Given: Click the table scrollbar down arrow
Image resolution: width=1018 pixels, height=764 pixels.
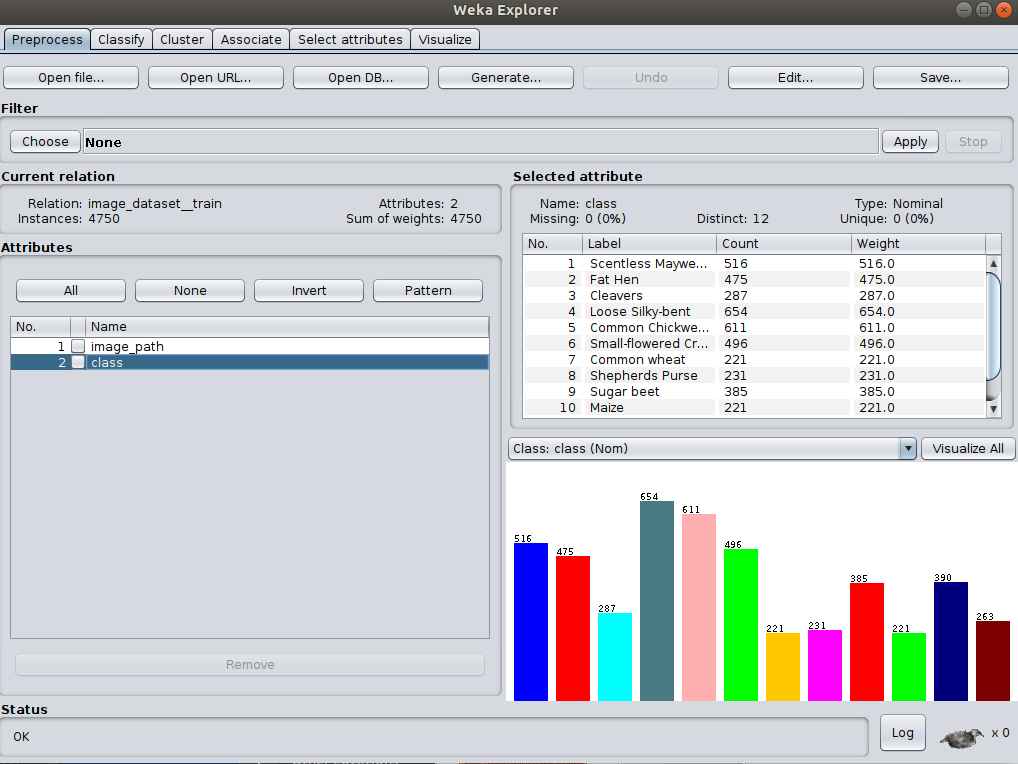Looking at the screenshot, I should tap(993, 409).
